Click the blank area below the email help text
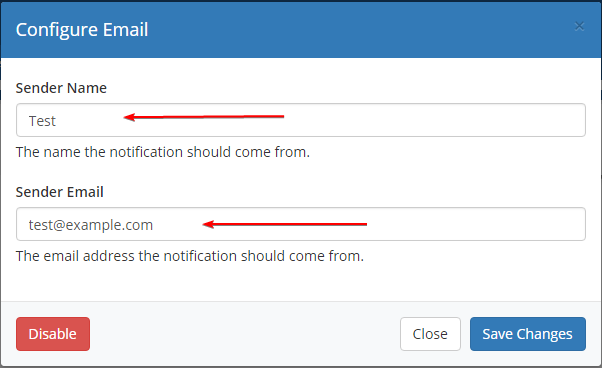The width and height of the screenshot is (602, 368). tap(301, 282)
